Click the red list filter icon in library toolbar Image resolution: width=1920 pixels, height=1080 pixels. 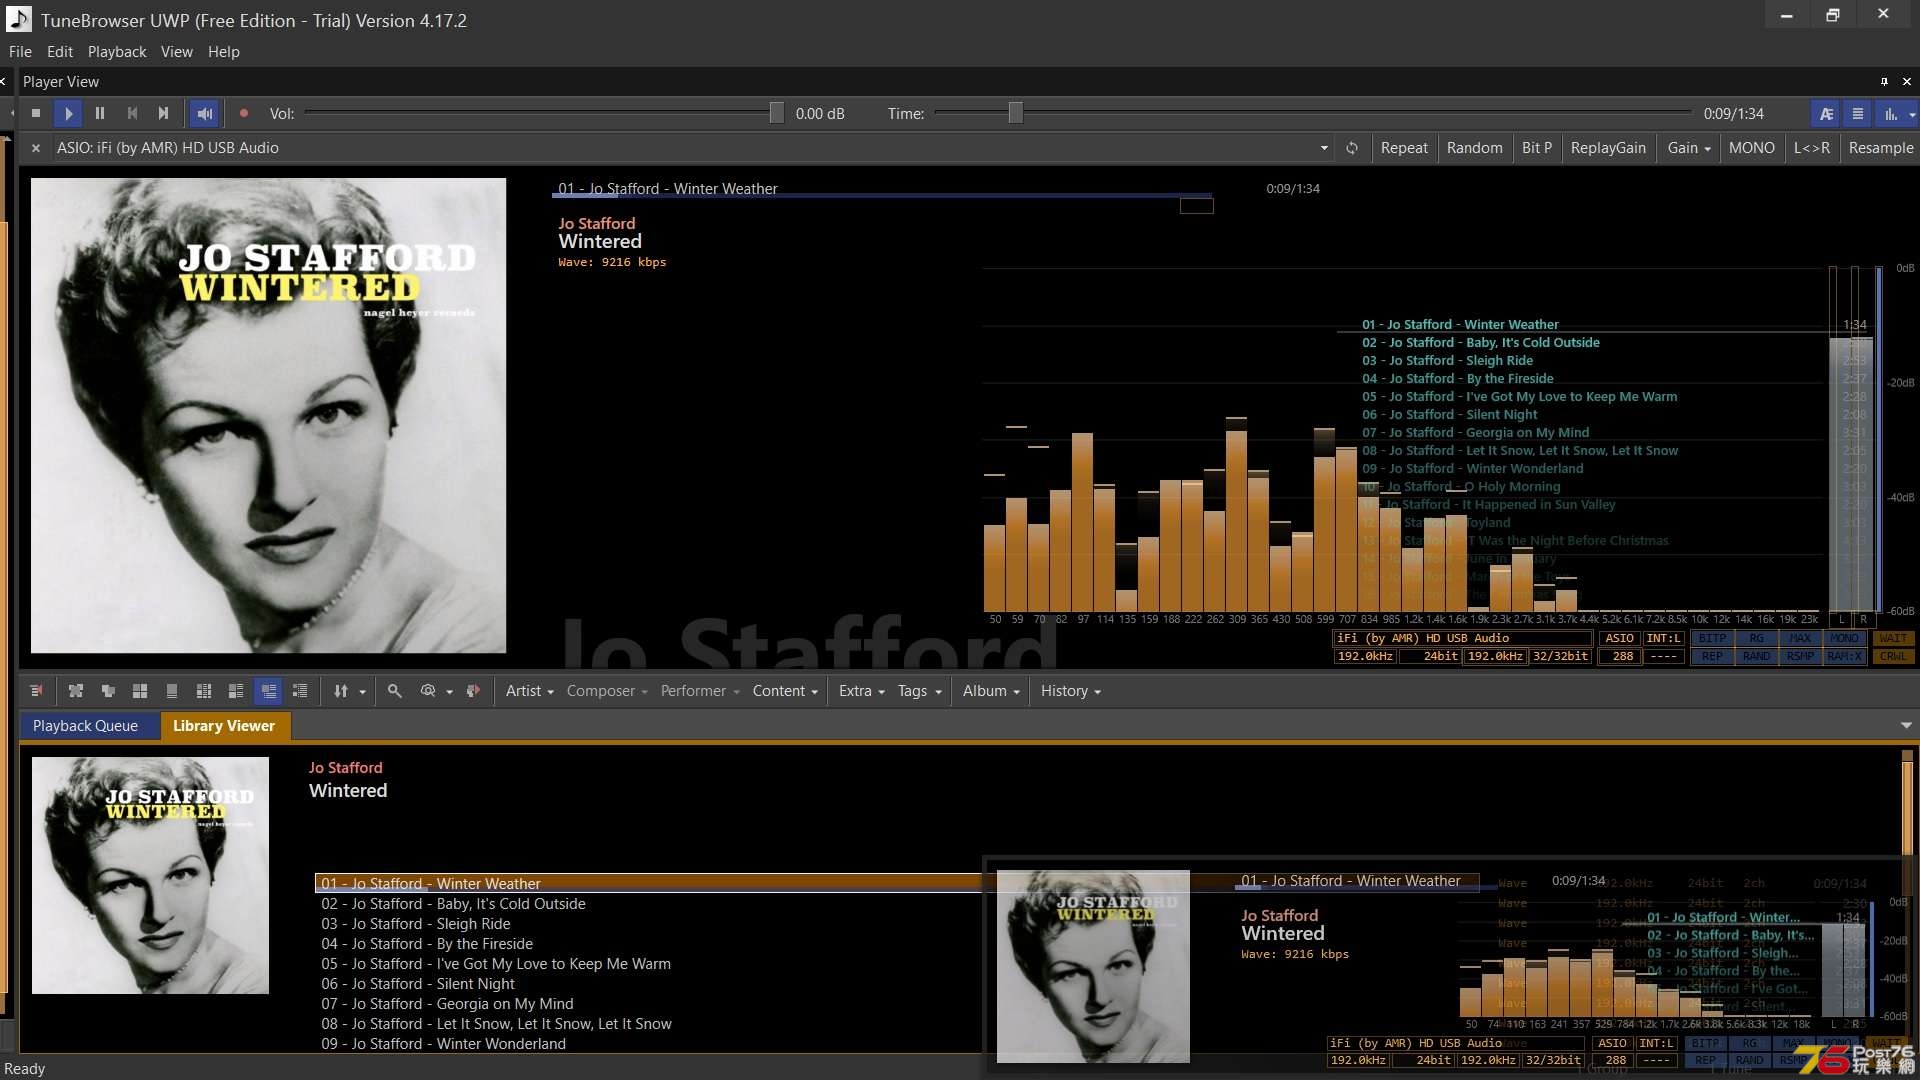click(x=37, y=691)
